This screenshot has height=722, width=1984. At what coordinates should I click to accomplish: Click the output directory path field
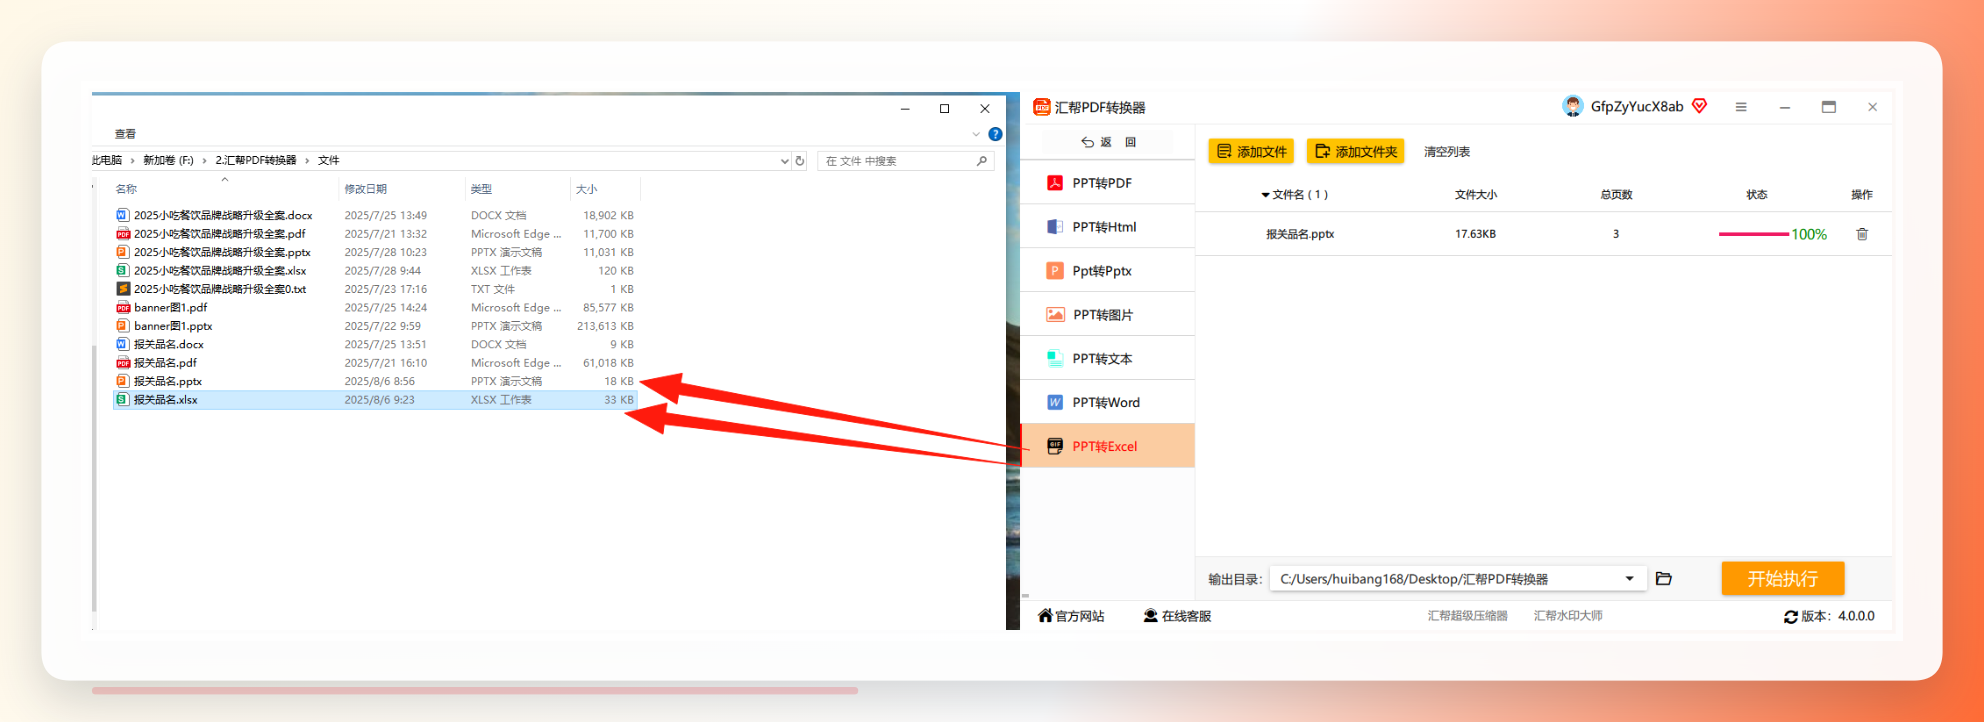(1458, 579)
